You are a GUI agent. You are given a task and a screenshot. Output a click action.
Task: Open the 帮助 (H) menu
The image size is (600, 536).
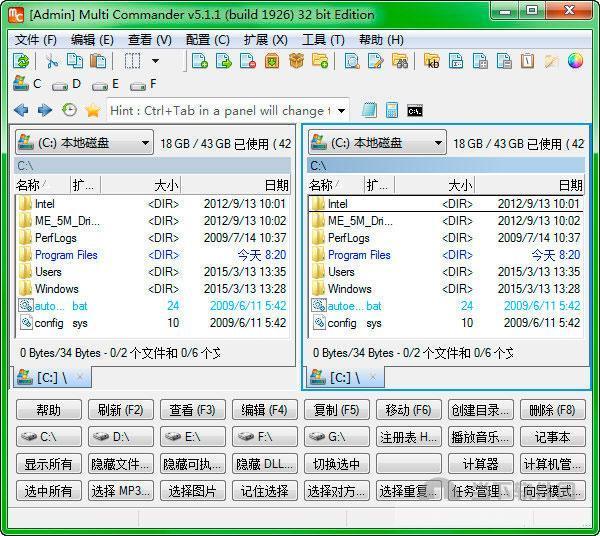click(381, 39)
